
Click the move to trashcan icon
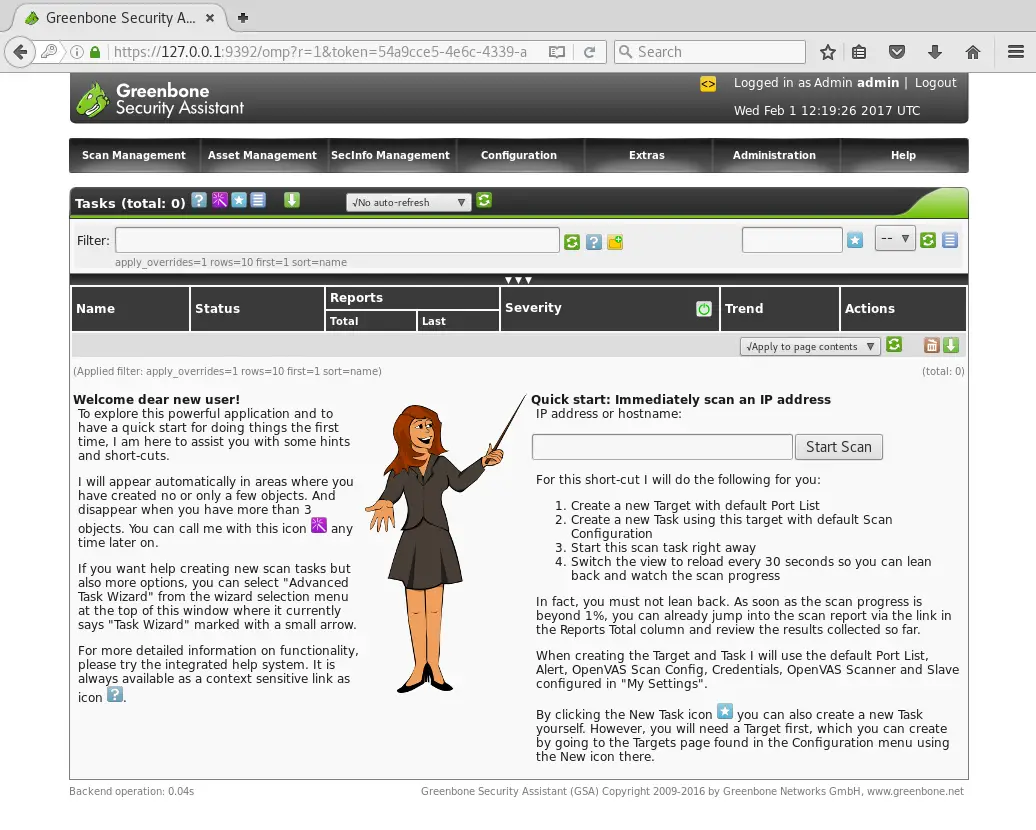pos(932,345)
